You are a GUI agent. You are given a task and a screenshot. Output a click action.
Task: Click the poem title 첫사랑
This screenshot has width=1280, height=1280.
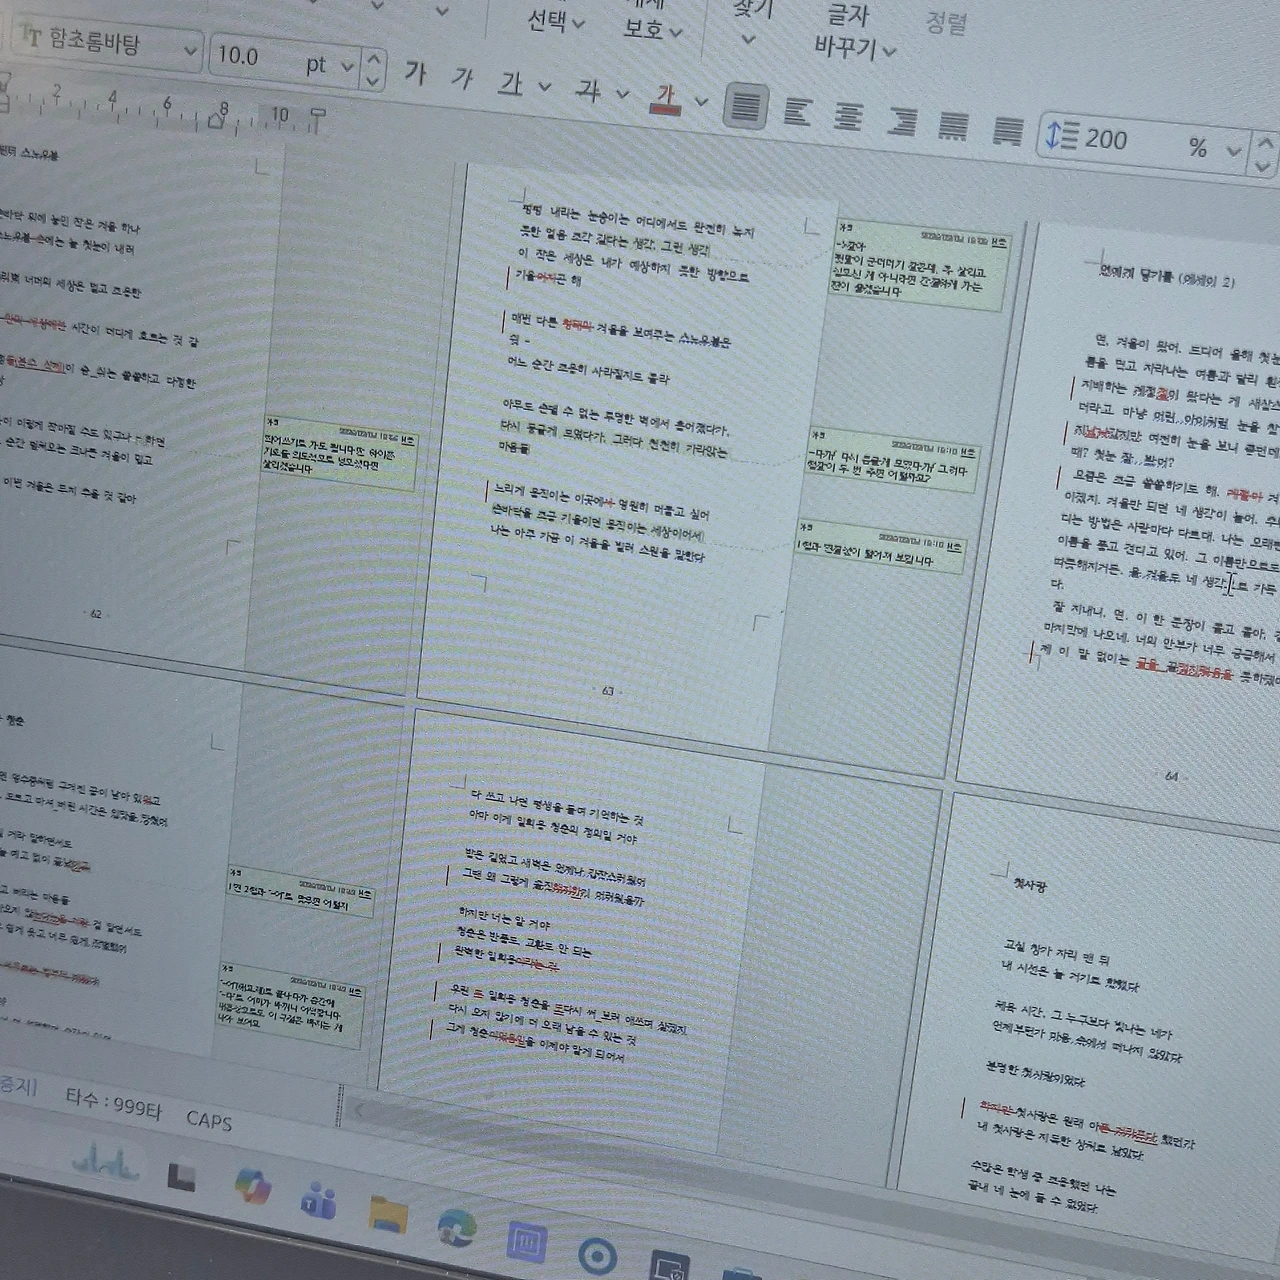[1029, 885]
